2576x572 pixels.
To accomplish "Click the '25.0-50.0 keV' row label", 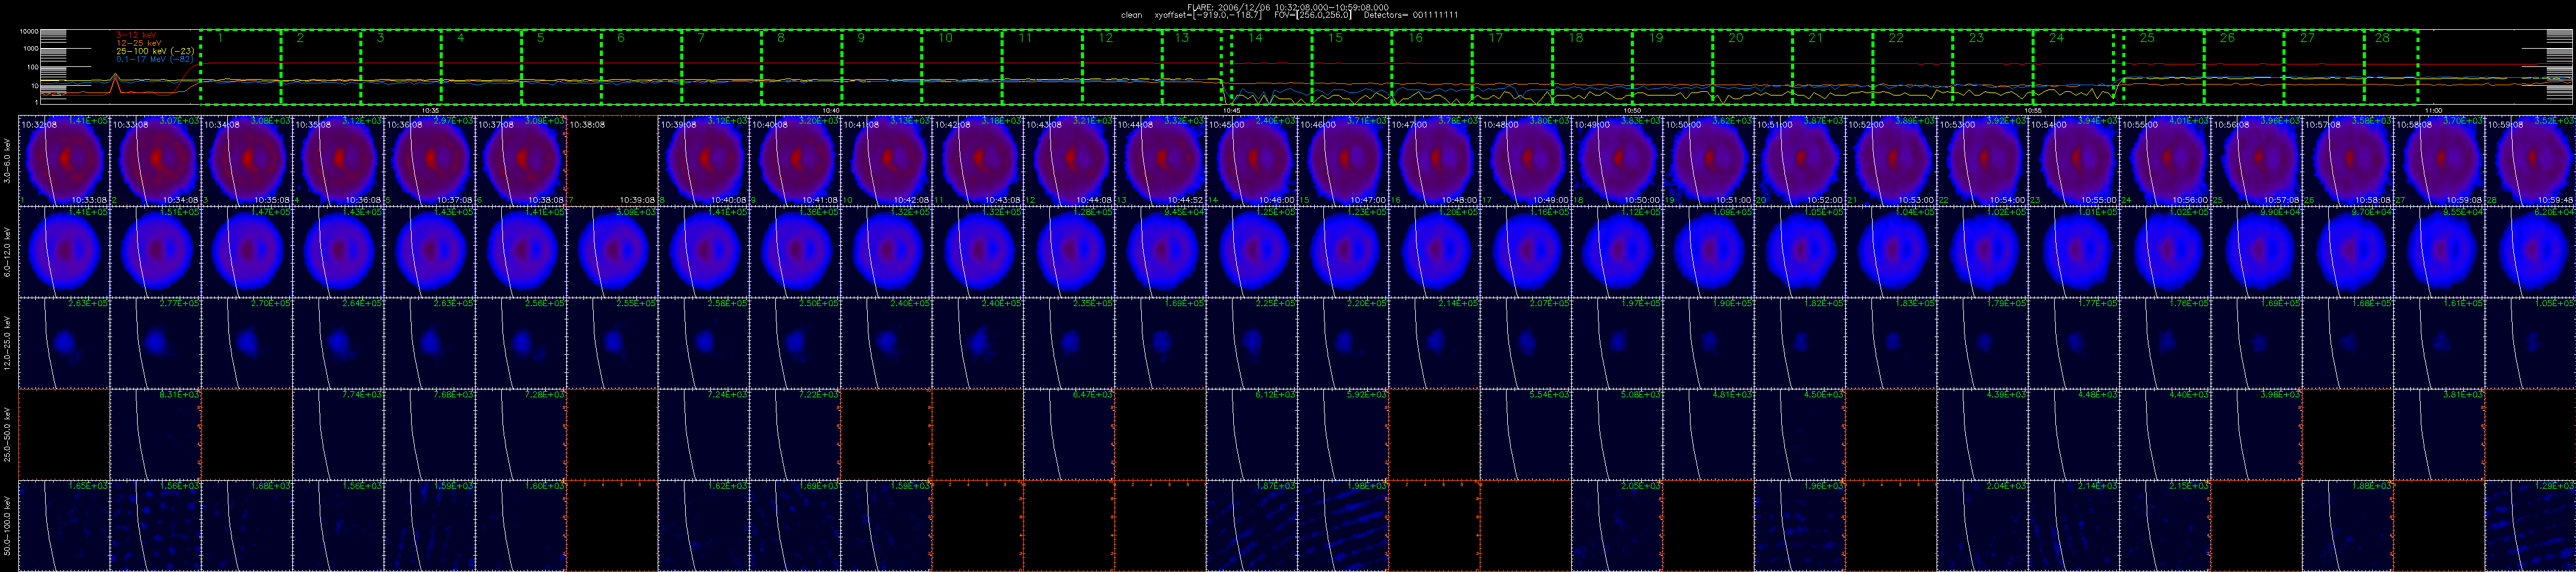I will [8, 434].
